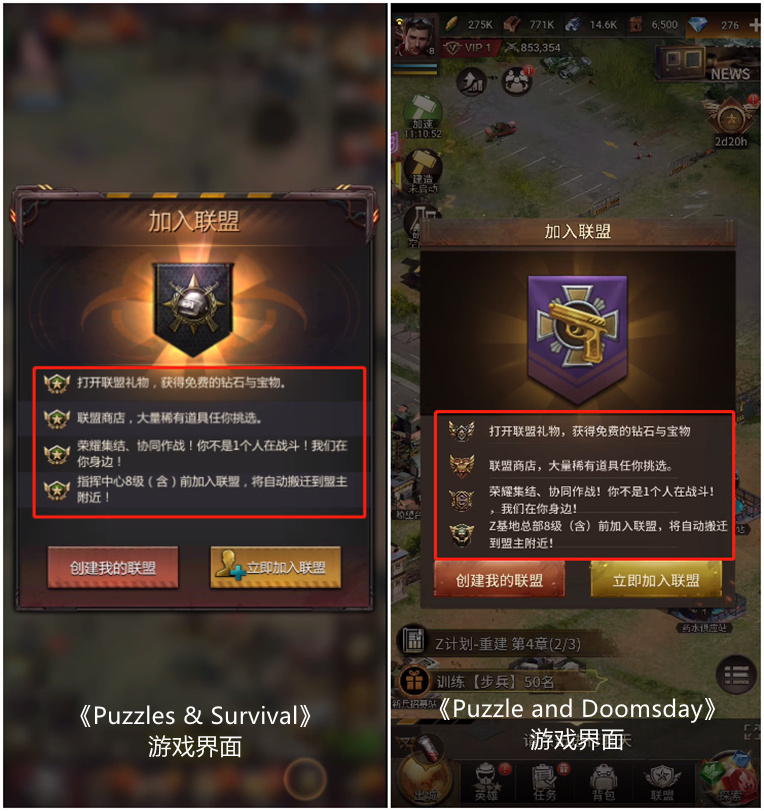Click gold 立即加入联盟 with person-plus icon
Viewport: 764px width, 811px height.
[x=276, y=567]
